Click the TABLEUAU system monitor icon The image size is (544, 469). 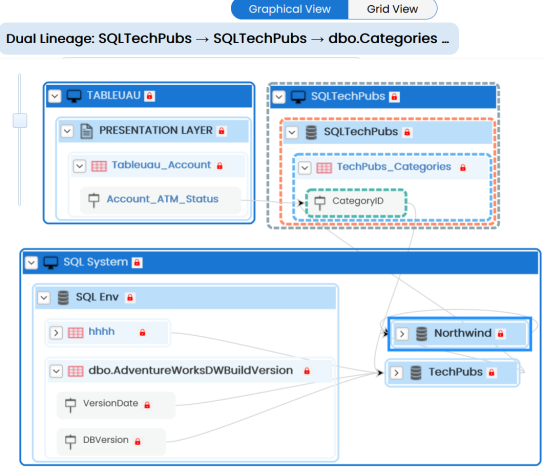74,96
